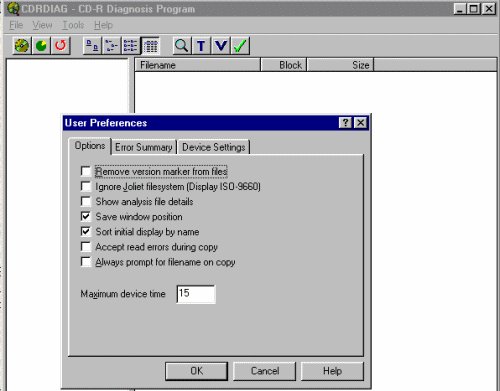
Task: Click the CD disc icon in the toolbar
Action: click(x=22, y=45)
